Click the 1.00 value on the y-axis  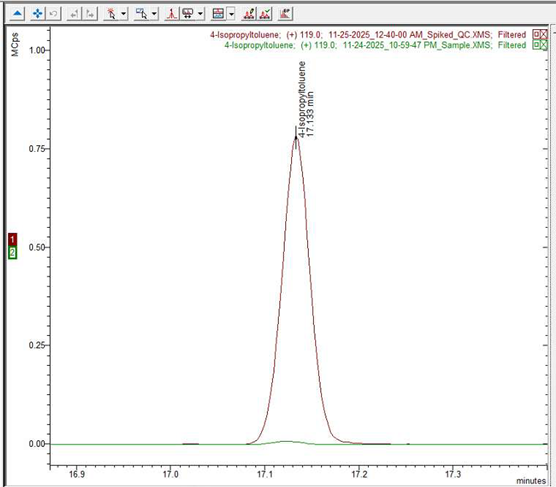click(x=37, y=50)
